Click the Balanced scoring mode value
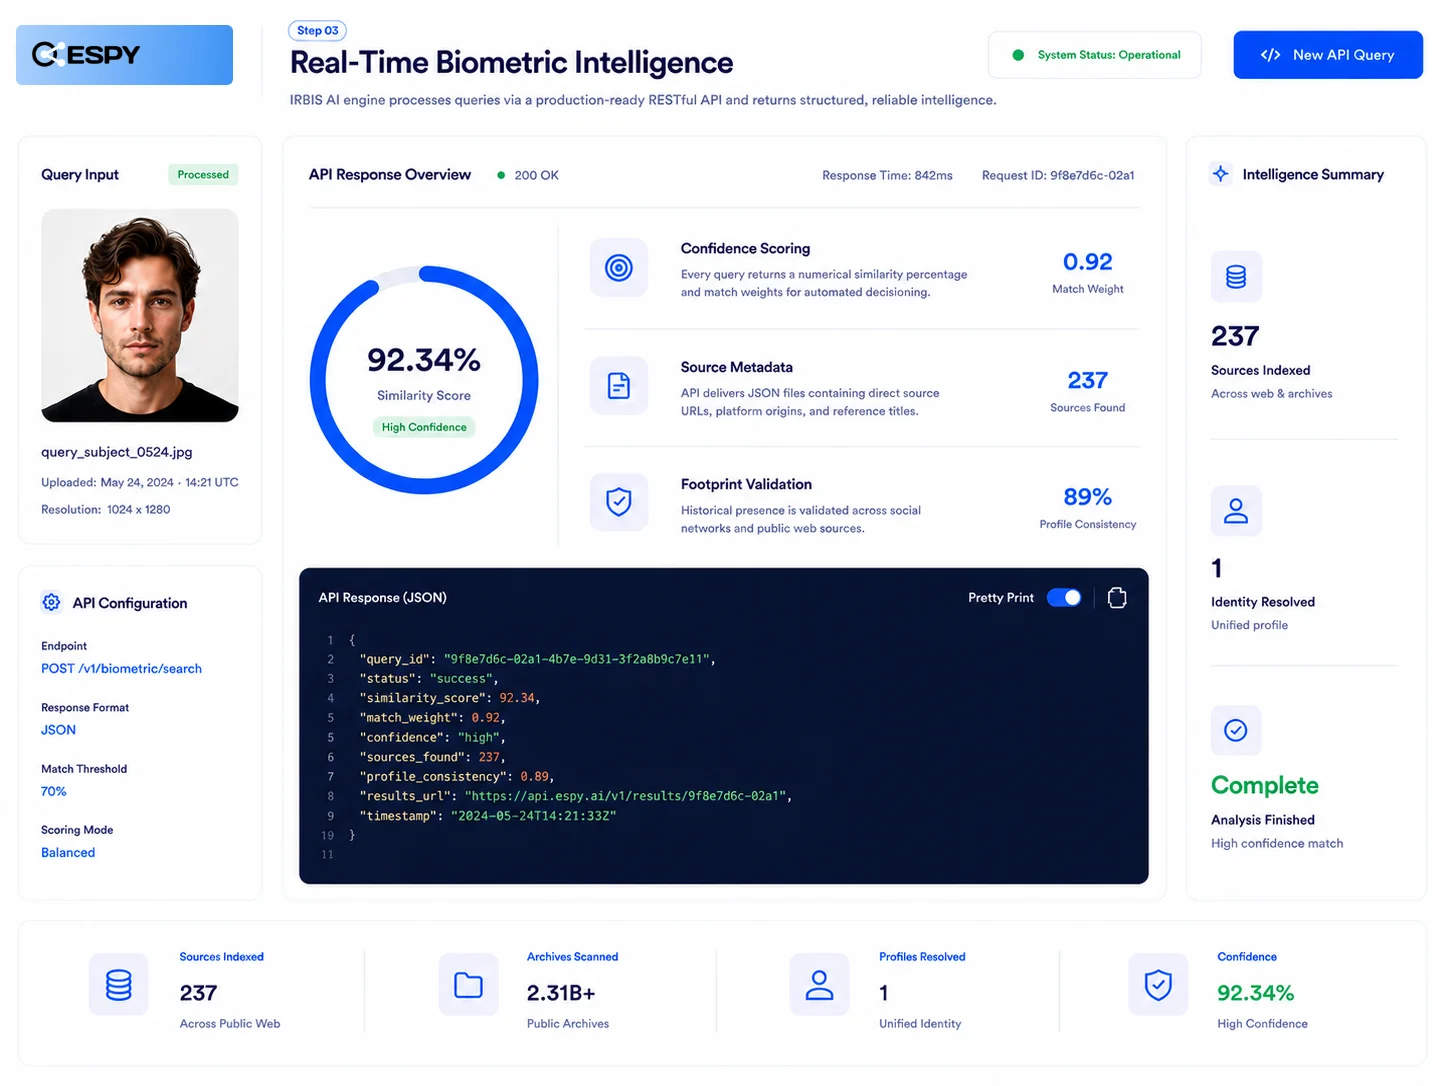The height and width of the screenshot is (1086, 1448). 68,852
